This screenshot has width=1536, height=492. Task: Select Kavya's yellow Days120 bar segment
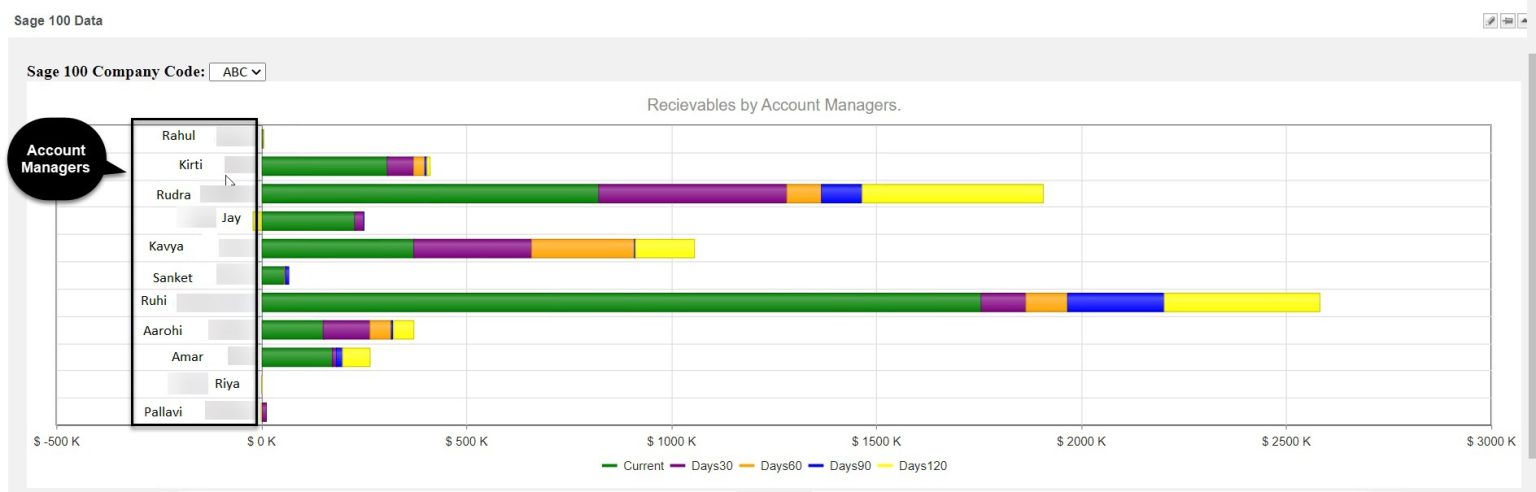[x=665, y=248]
